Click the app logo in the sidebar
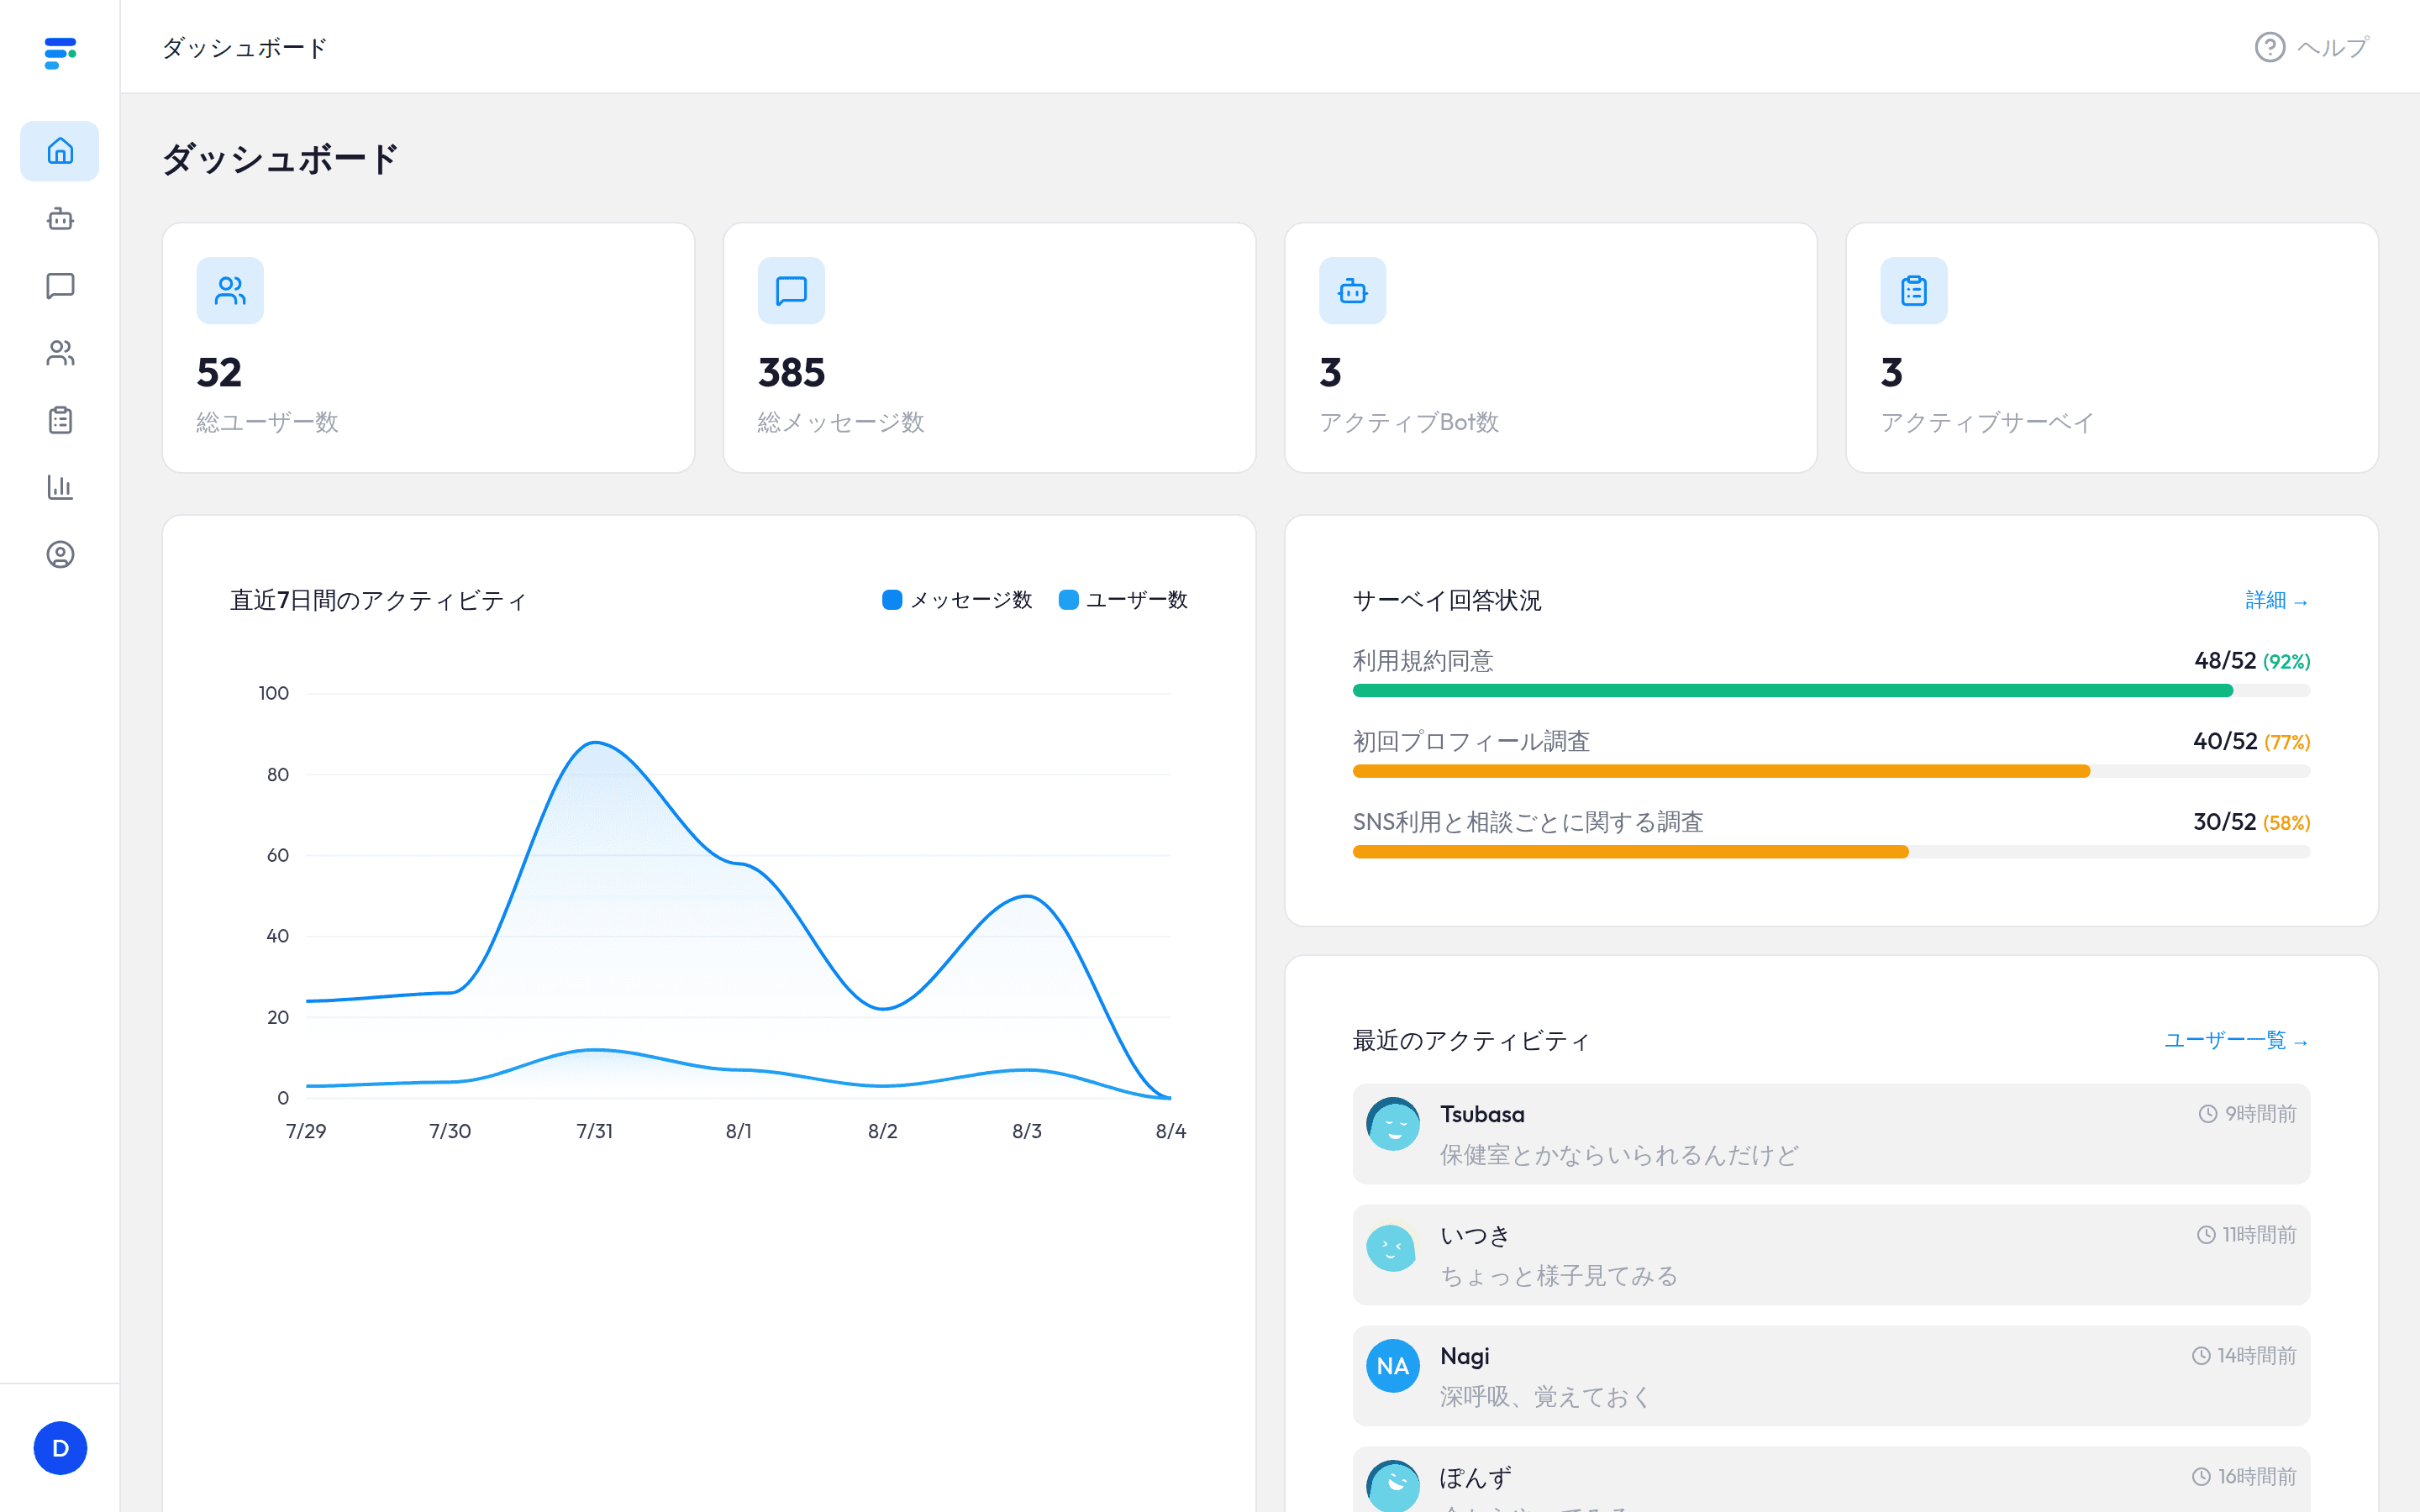 coord(60,53)
